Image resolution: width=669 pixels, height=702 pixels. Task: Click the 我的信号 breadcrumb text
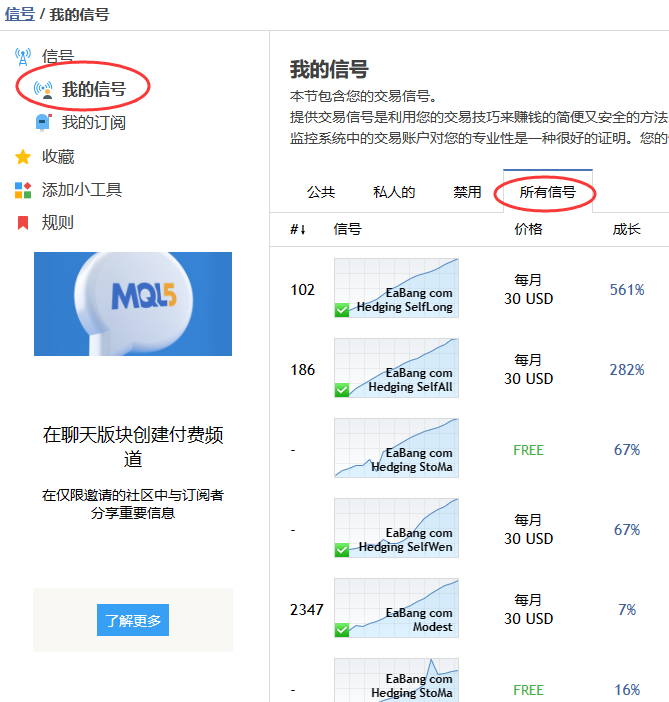[79, 14]
